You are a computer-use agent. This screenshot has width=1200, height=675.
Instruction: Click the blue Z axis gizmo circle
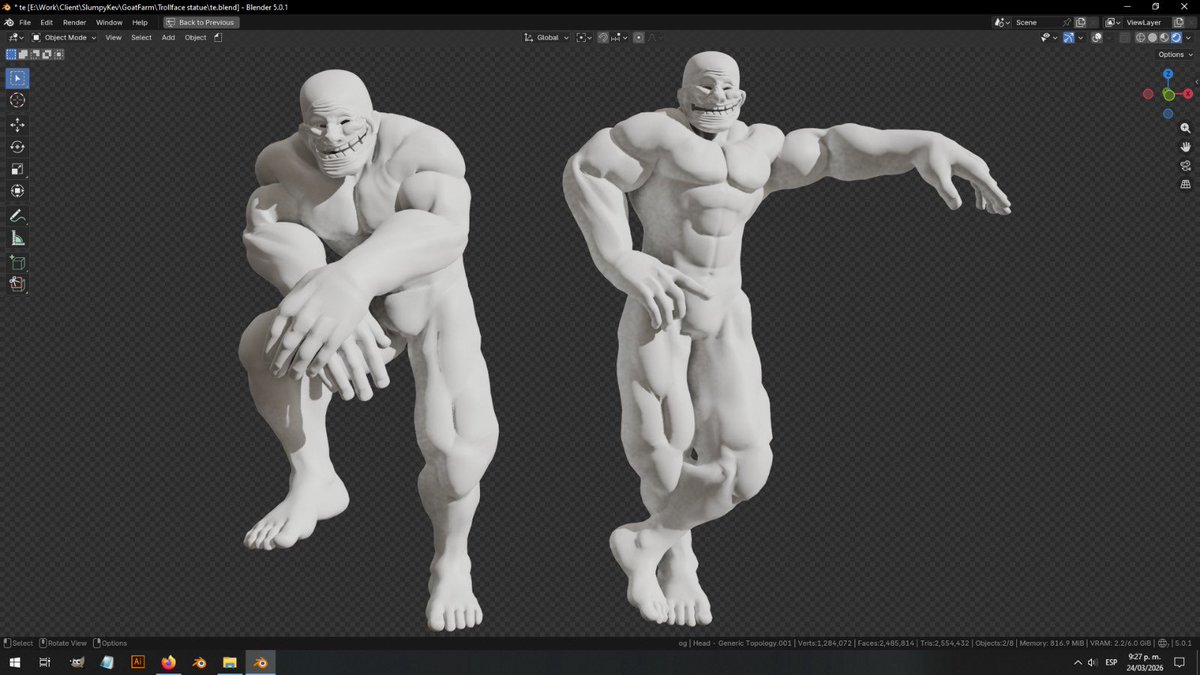pos(1168,73)
